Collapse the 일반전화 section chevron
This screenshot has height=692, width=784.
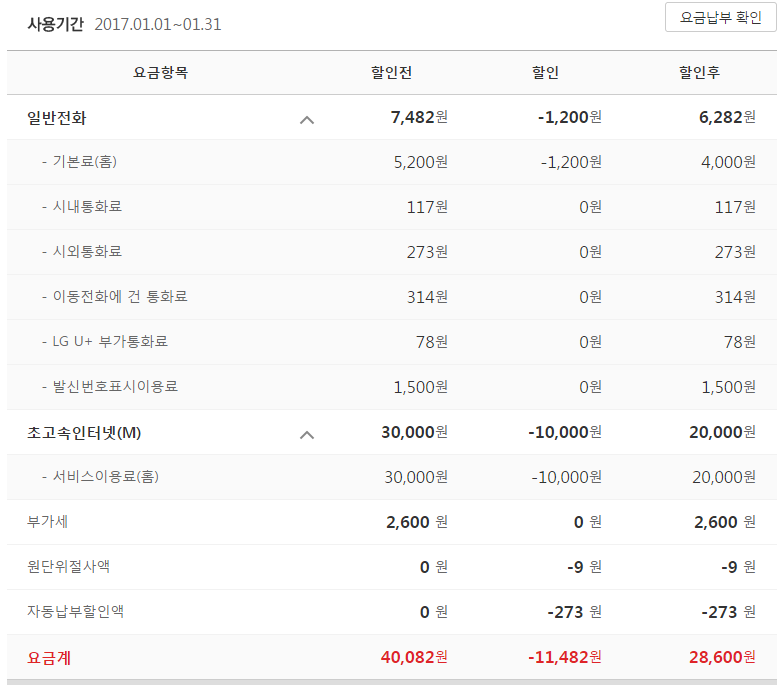coord(307,119)
